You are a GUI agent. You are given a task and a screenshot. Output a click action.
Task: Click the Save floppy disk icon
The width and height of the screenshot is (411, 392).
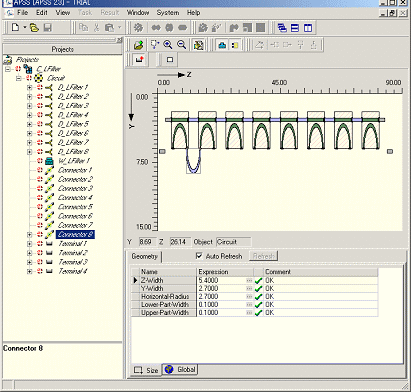48,27
